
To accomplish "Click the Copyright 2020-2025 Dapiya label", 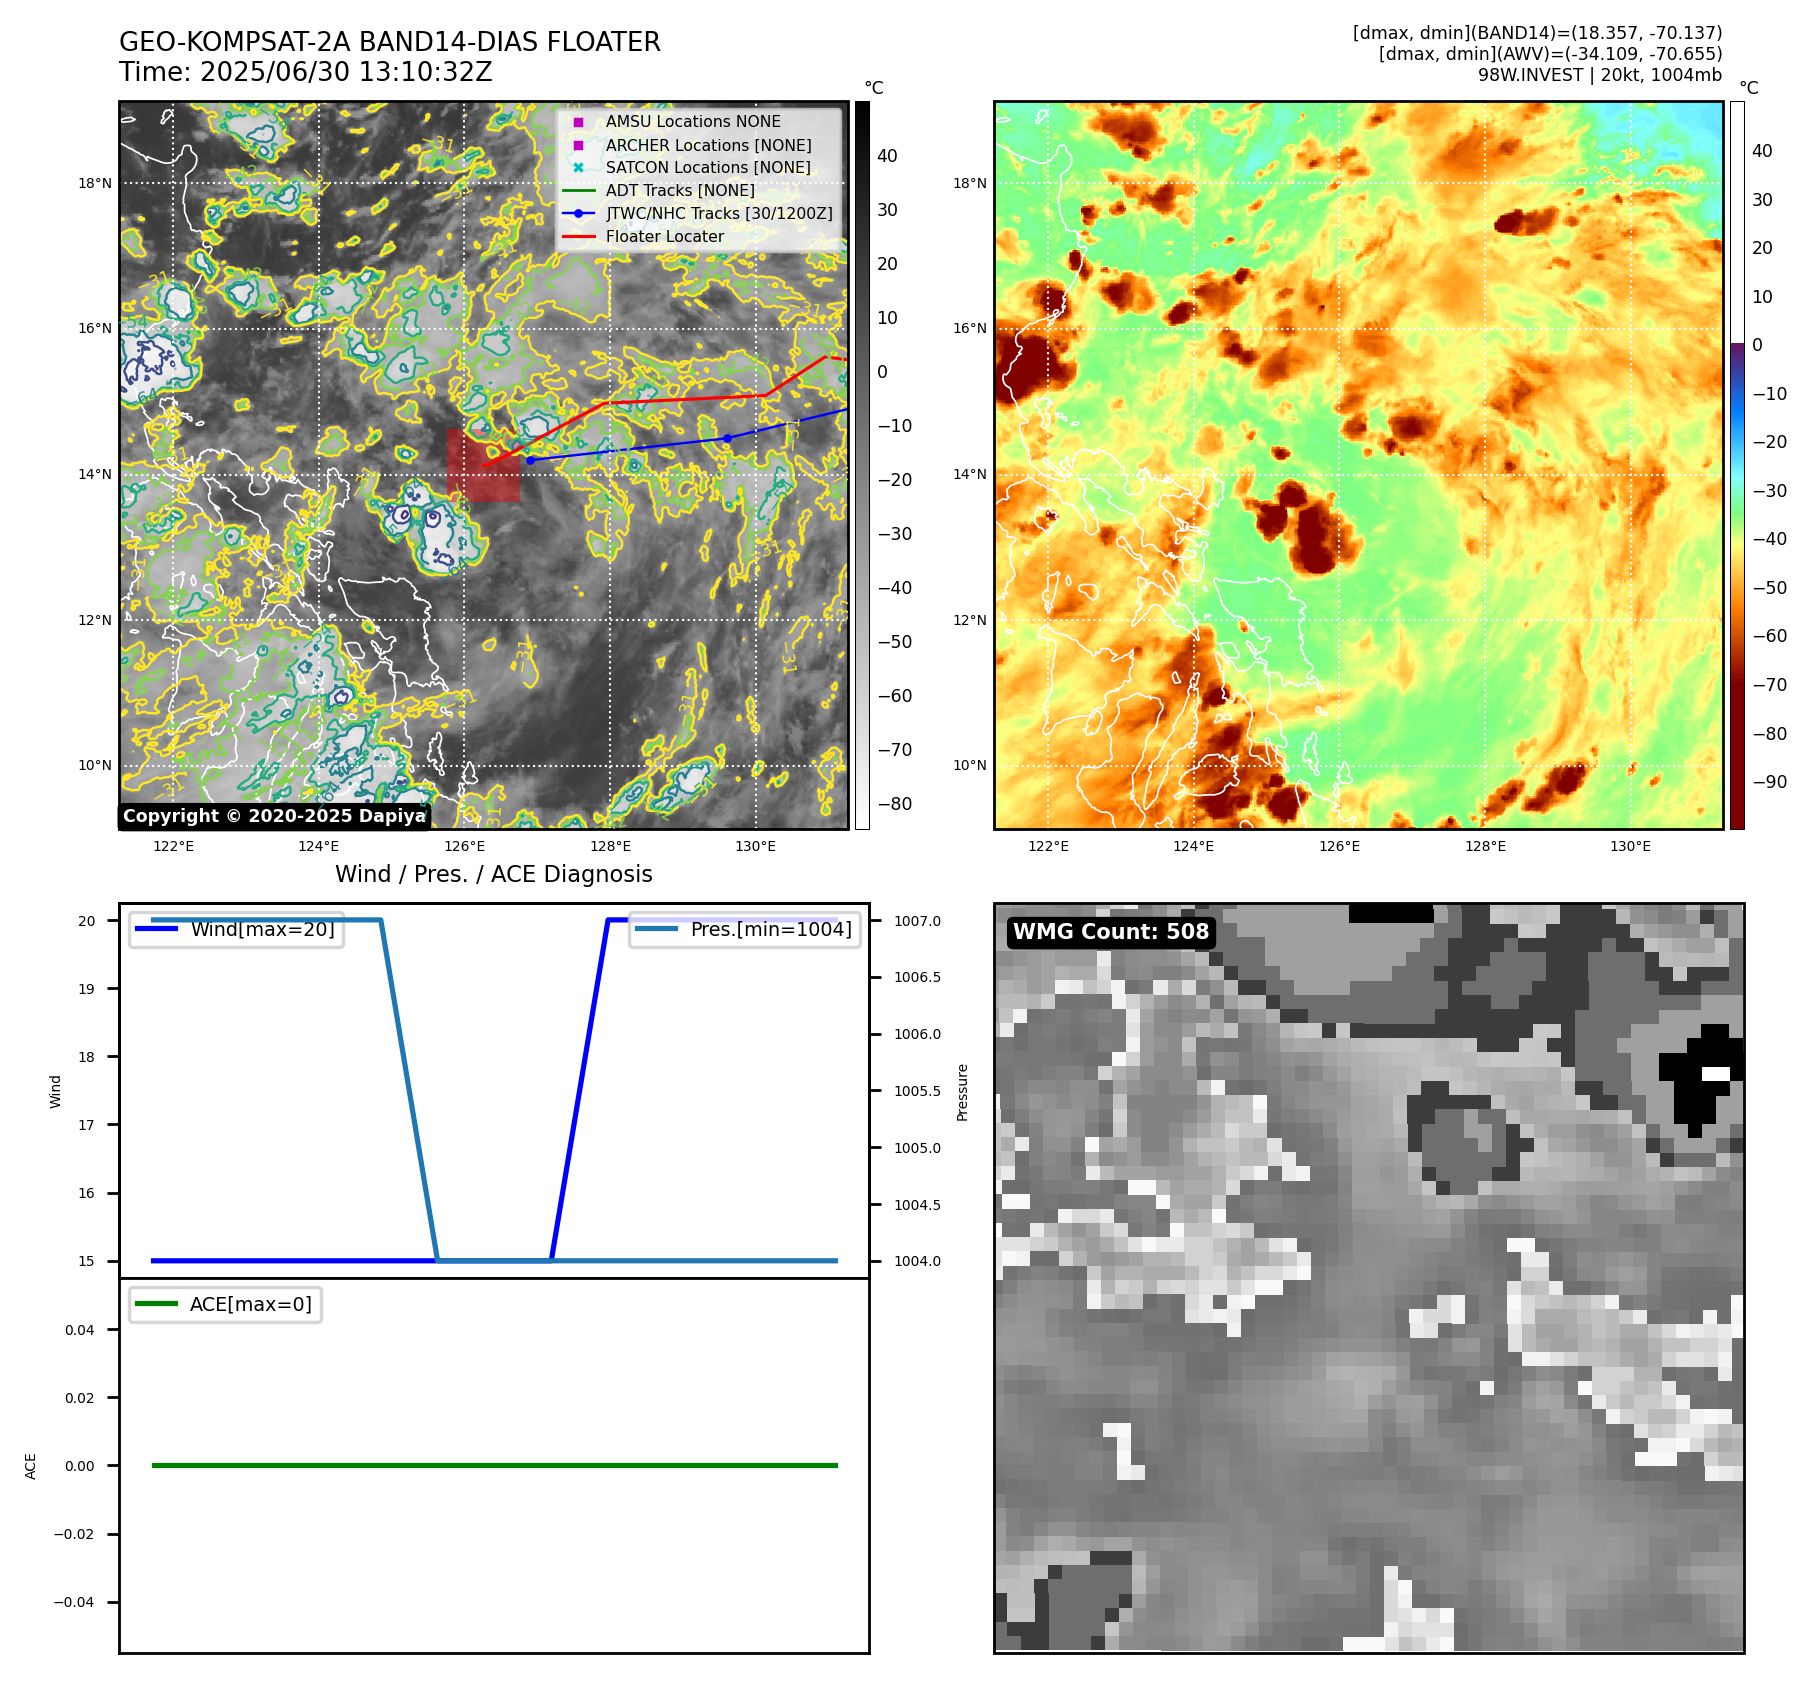I will tap(274, 816).
